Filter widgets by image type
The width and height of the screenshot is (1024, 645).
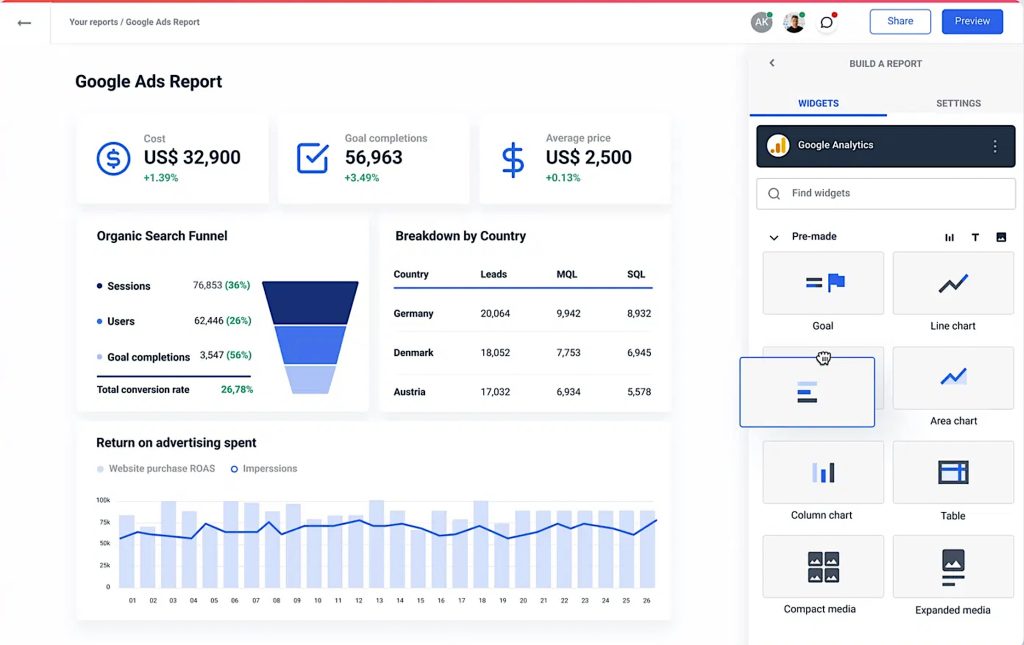(1001, 237)
